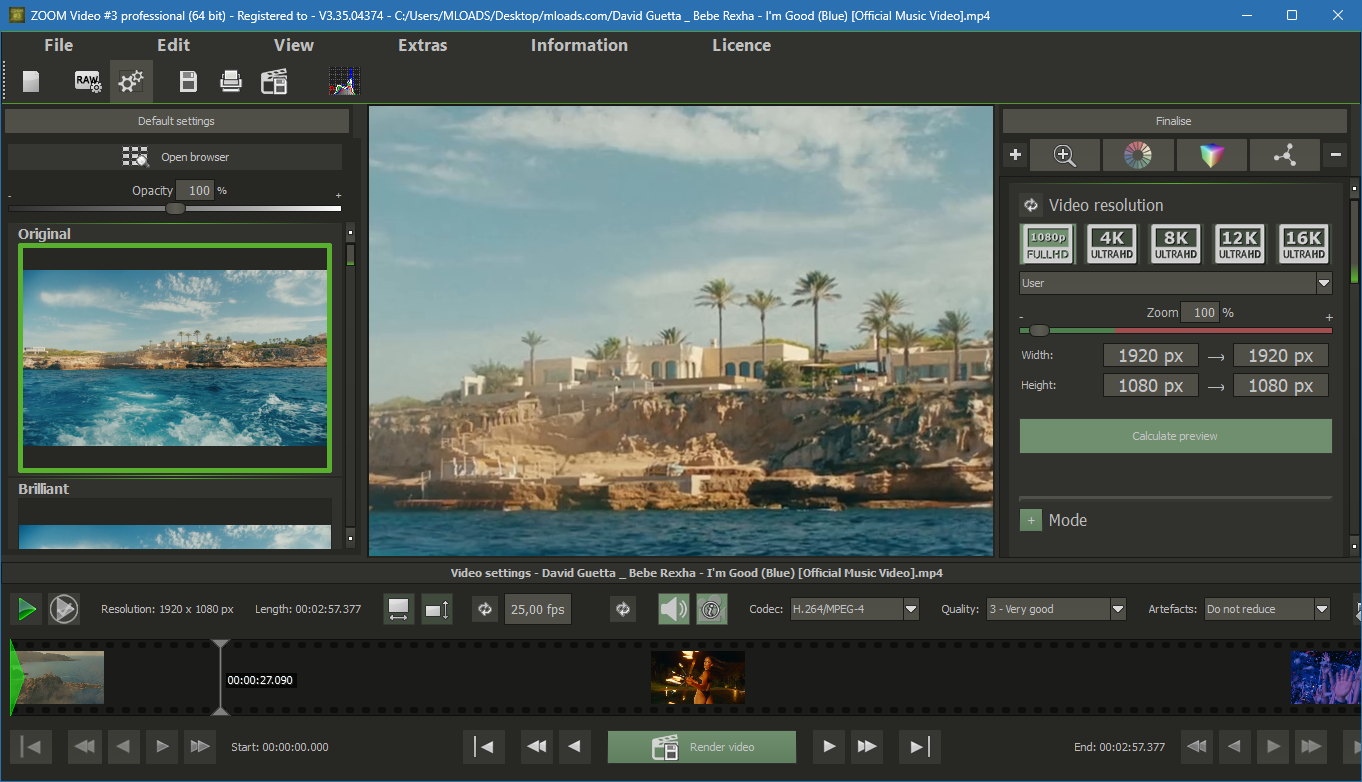Click the Render video button
The image size is (1362, 782).
click(702, 747)
